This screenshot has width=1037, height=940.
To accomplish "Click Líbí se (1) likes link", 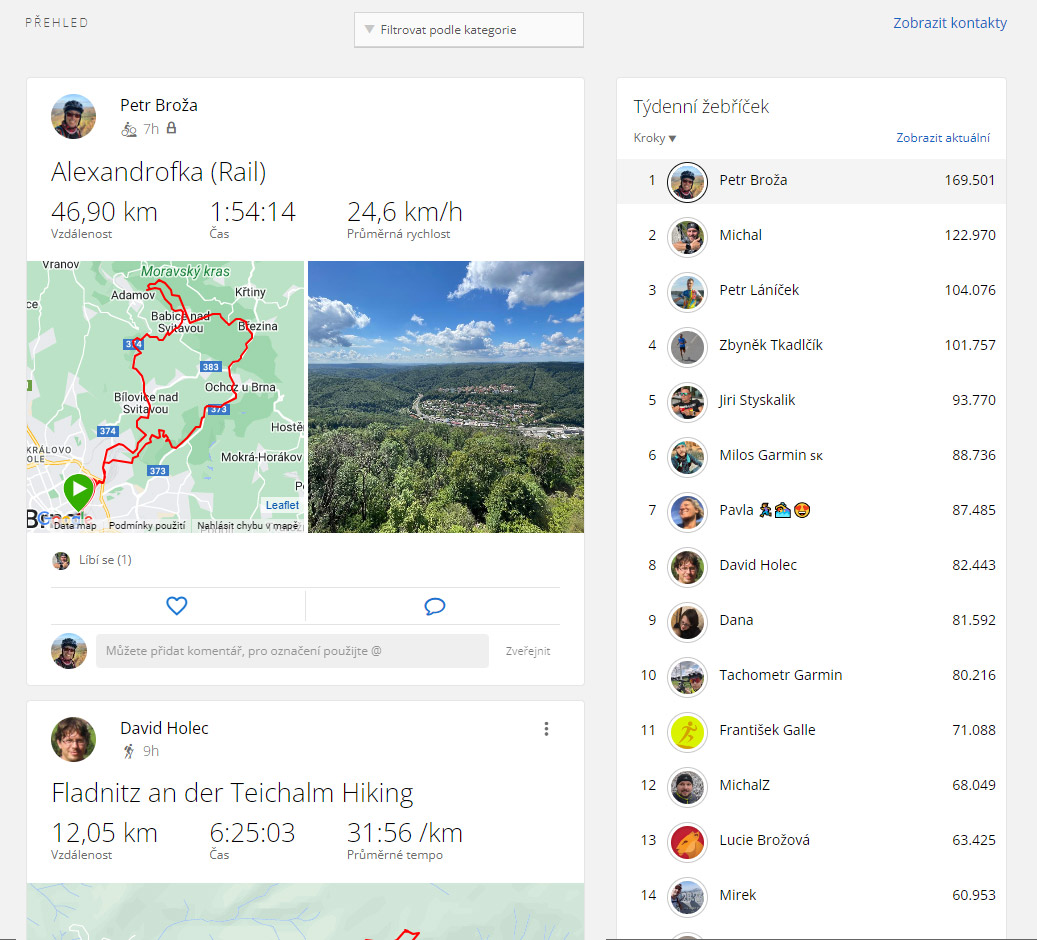I will pyautogui.click(x=105, y=560).
